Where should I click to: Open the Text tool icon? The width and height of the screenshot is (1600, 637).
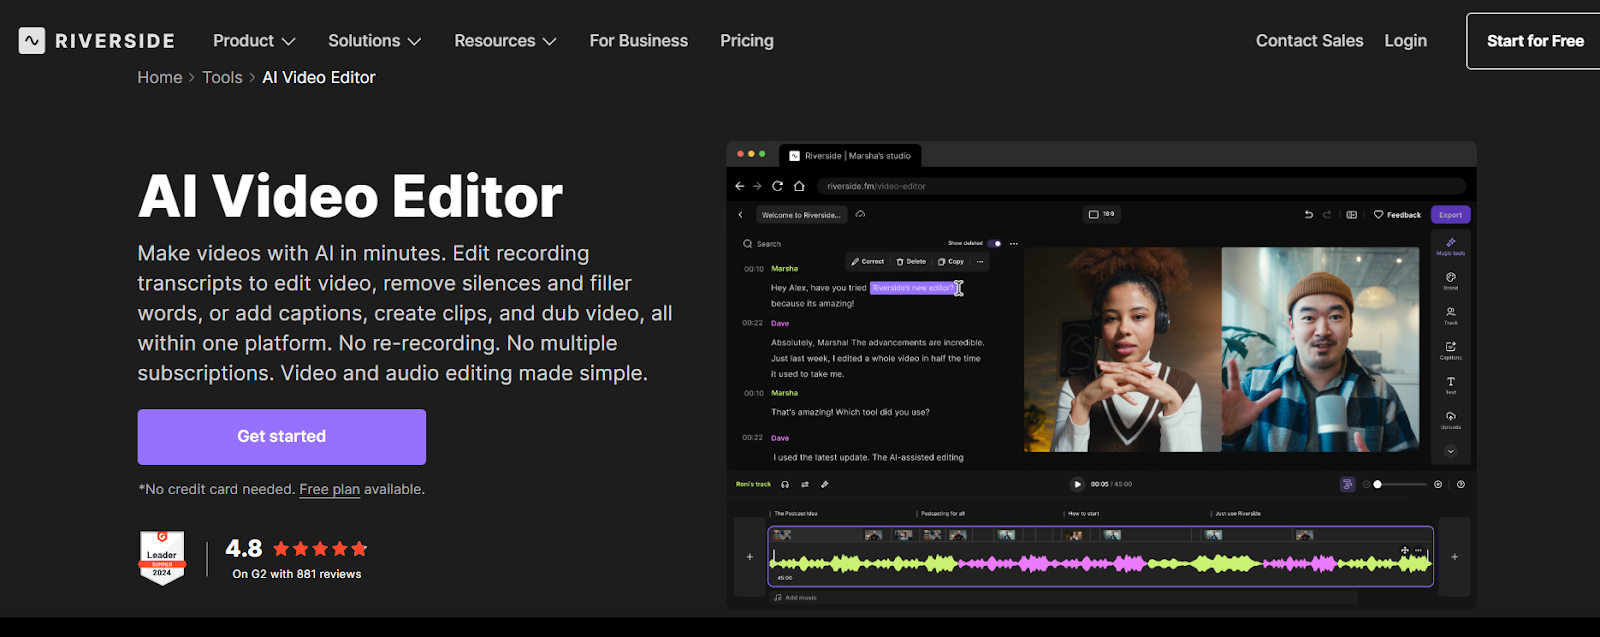(x=1450, y=385)
